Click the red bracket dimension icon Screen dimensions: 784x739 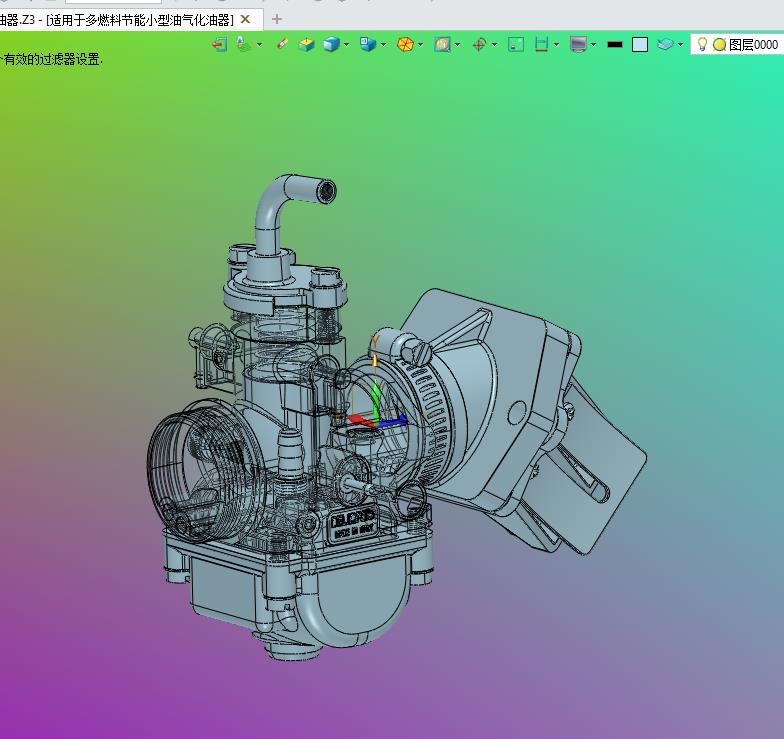pyautogui.click(x=542, y=44)
